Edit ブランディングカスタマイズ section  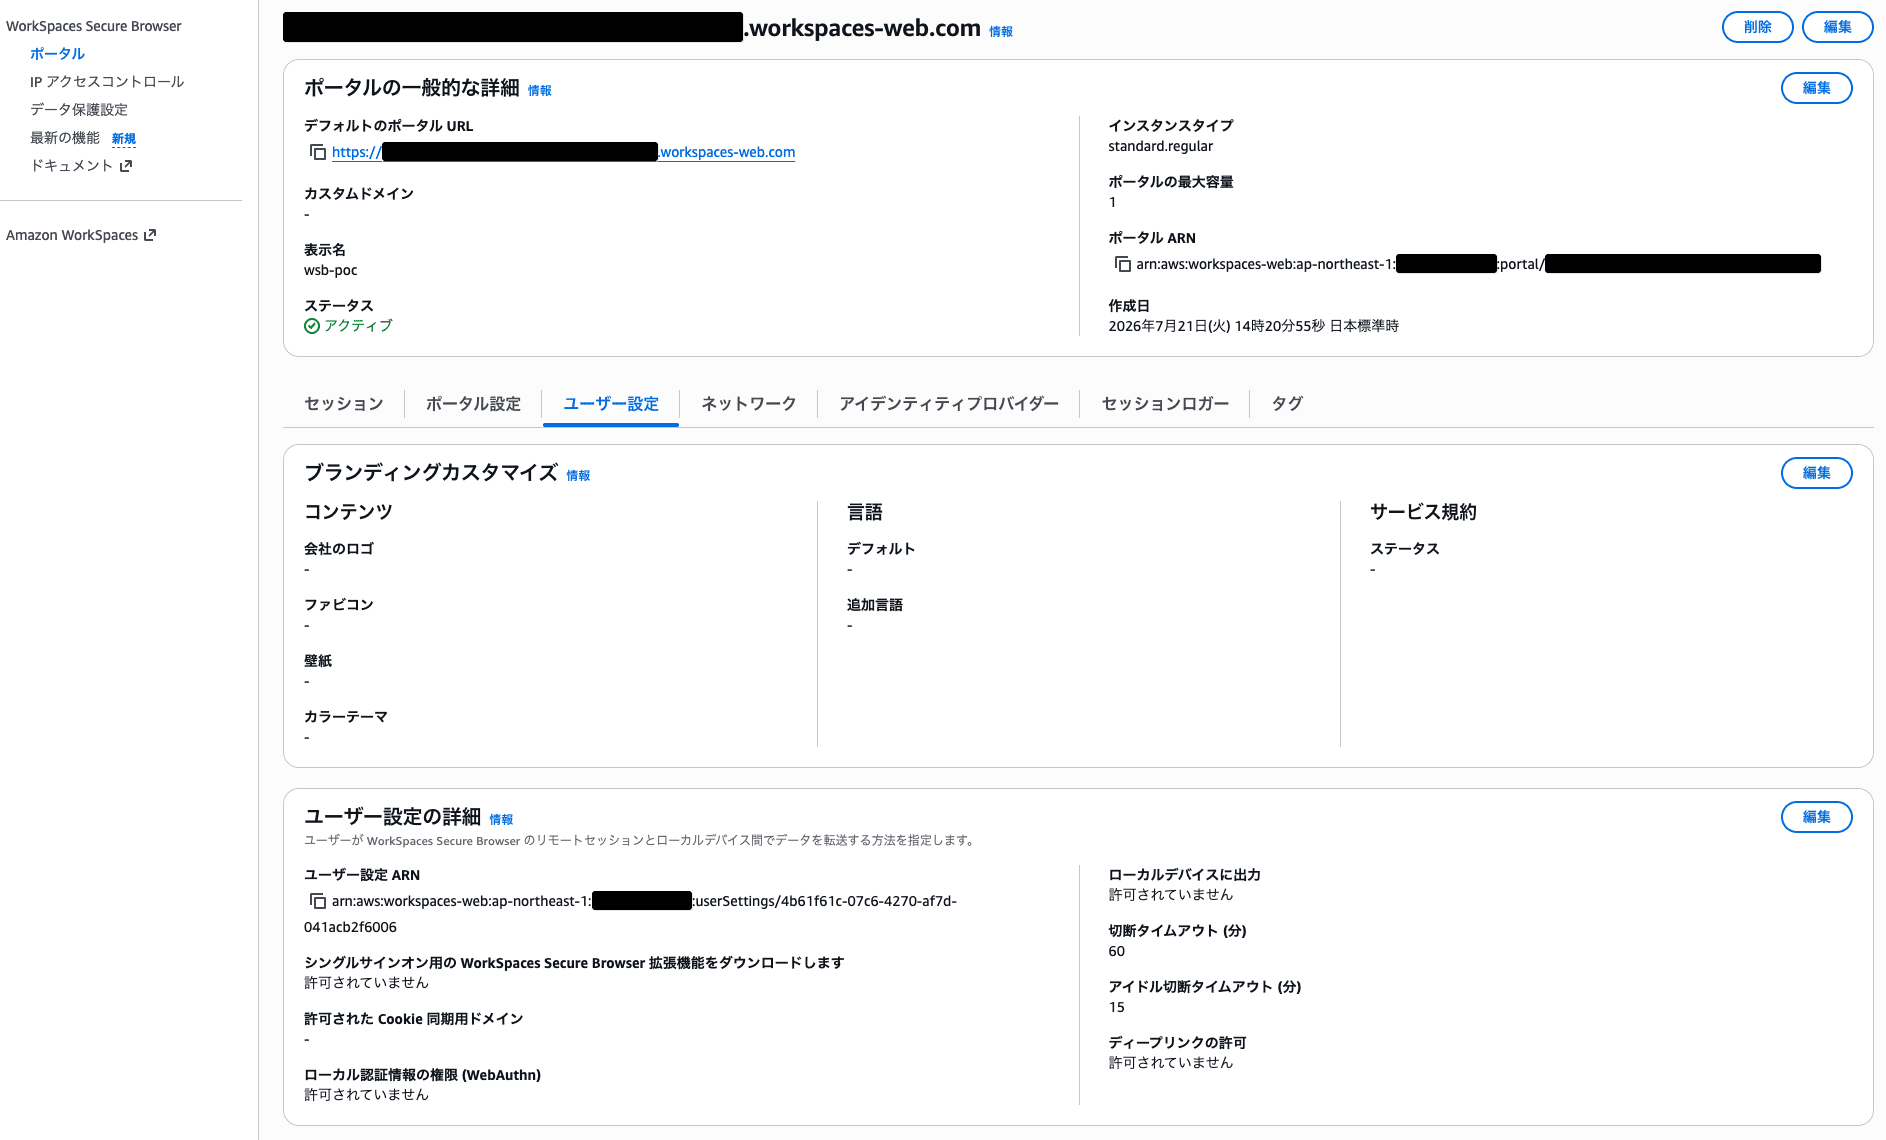[1816, 473]
